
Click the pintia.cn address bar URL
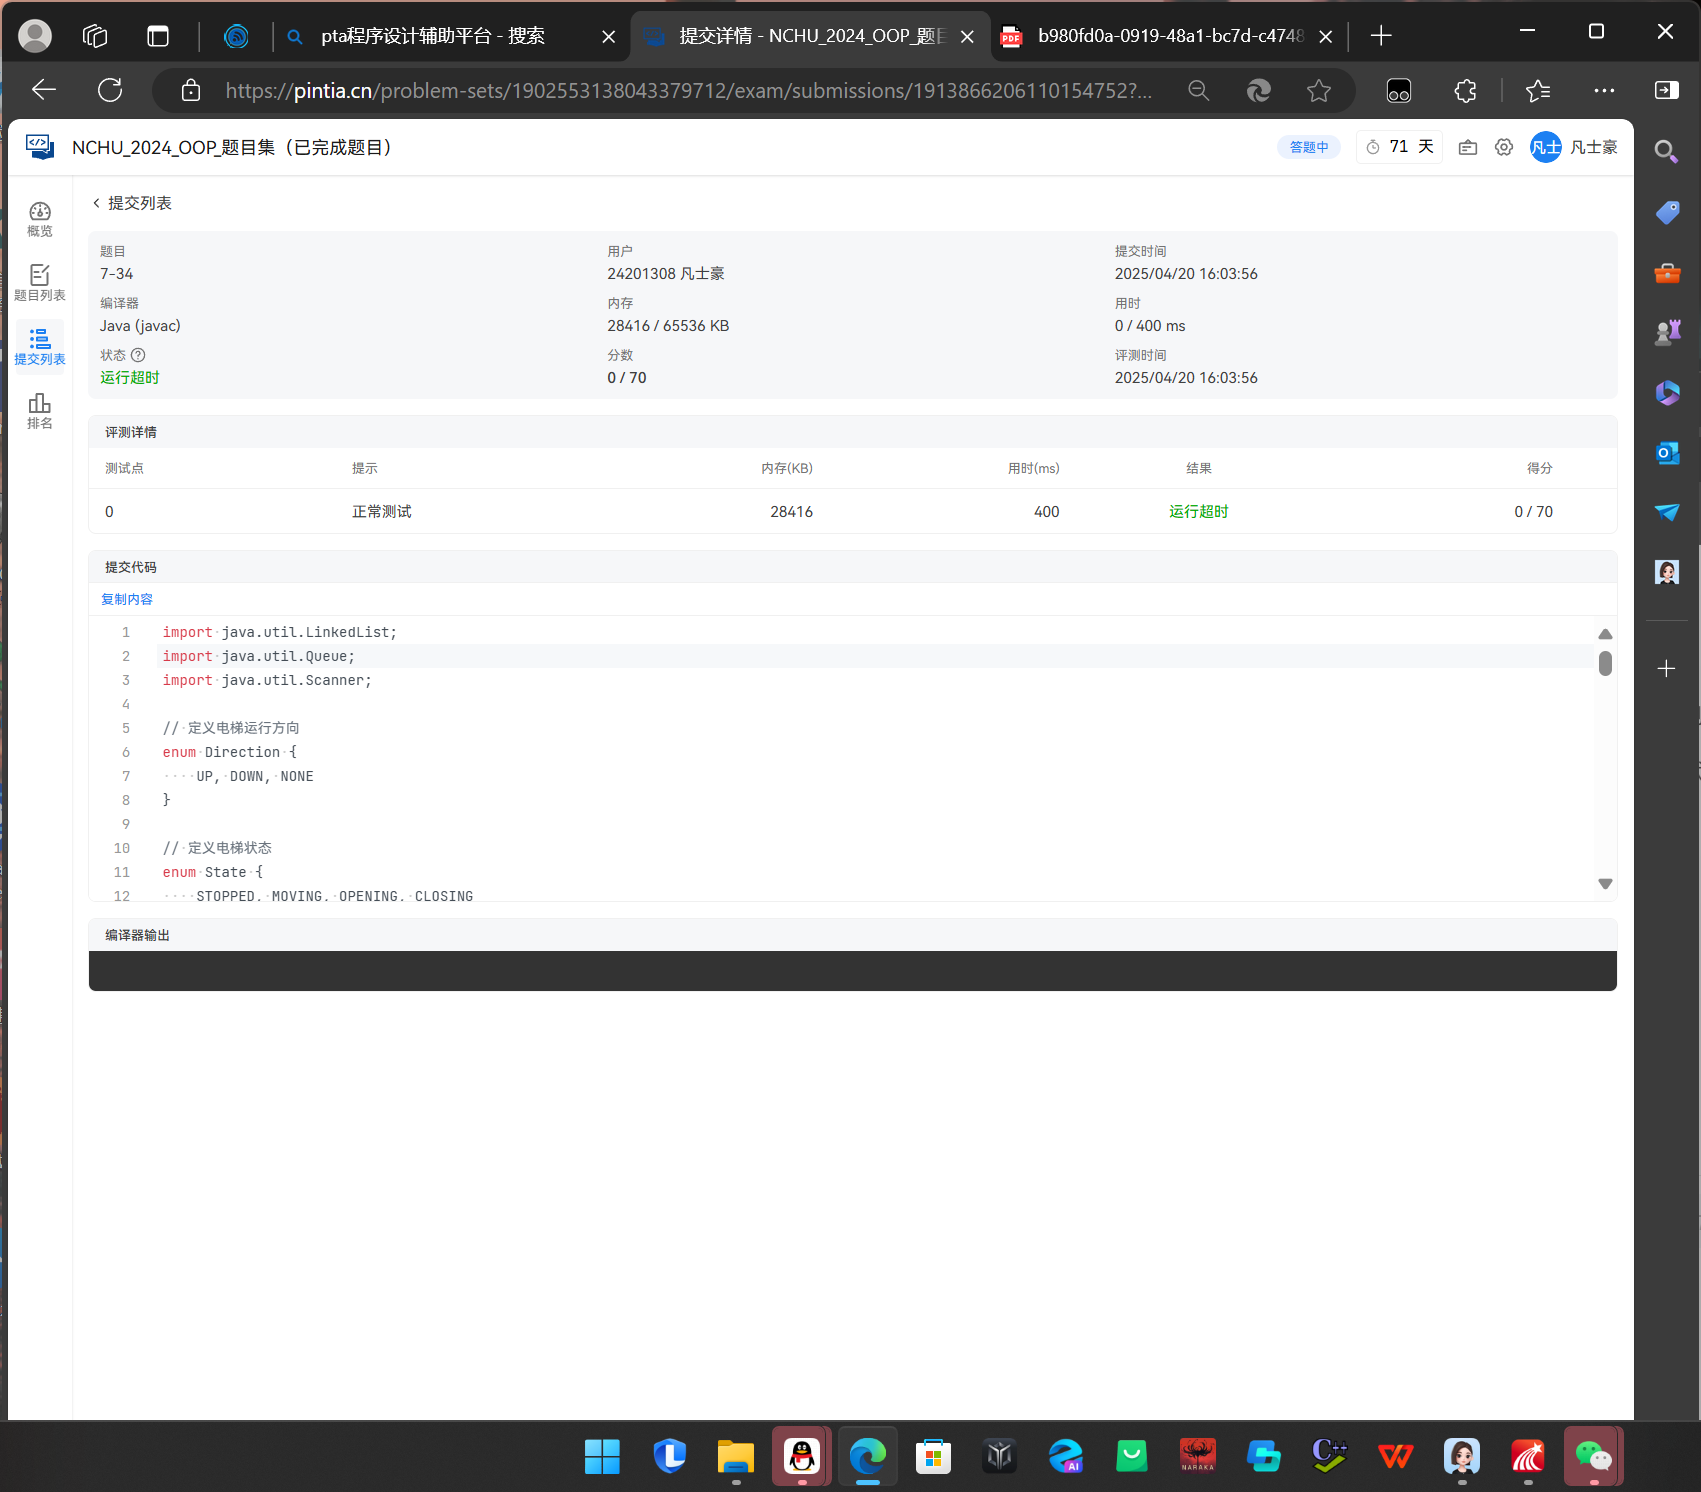688,91
